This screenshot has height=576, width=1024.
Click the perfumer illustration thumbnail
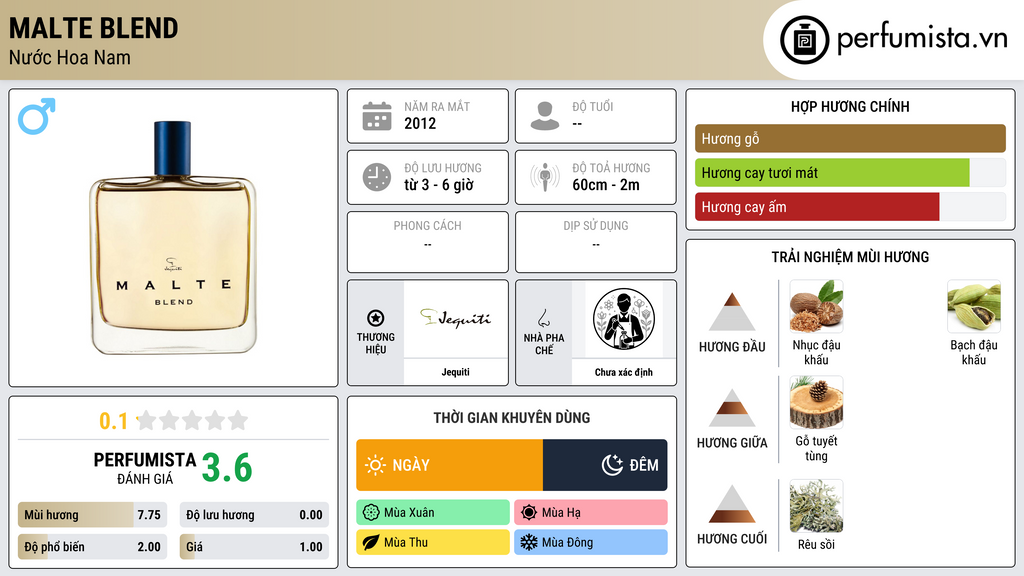click(624, 319)
